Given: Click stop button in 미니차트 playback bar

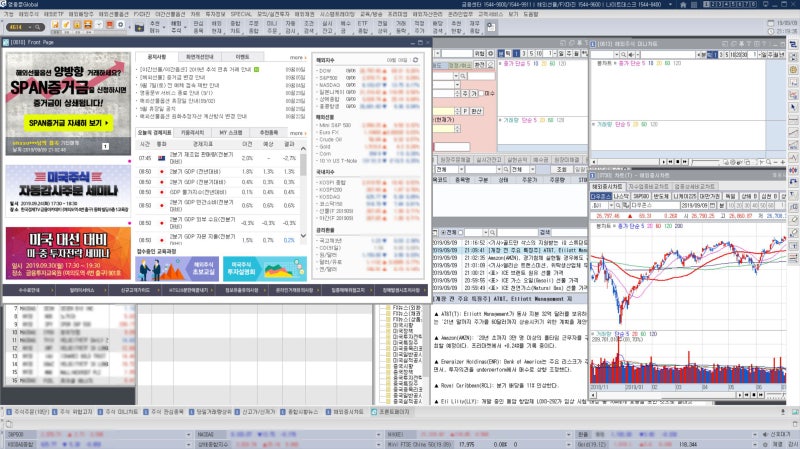Looking at the screenshot, I should 678,162.
